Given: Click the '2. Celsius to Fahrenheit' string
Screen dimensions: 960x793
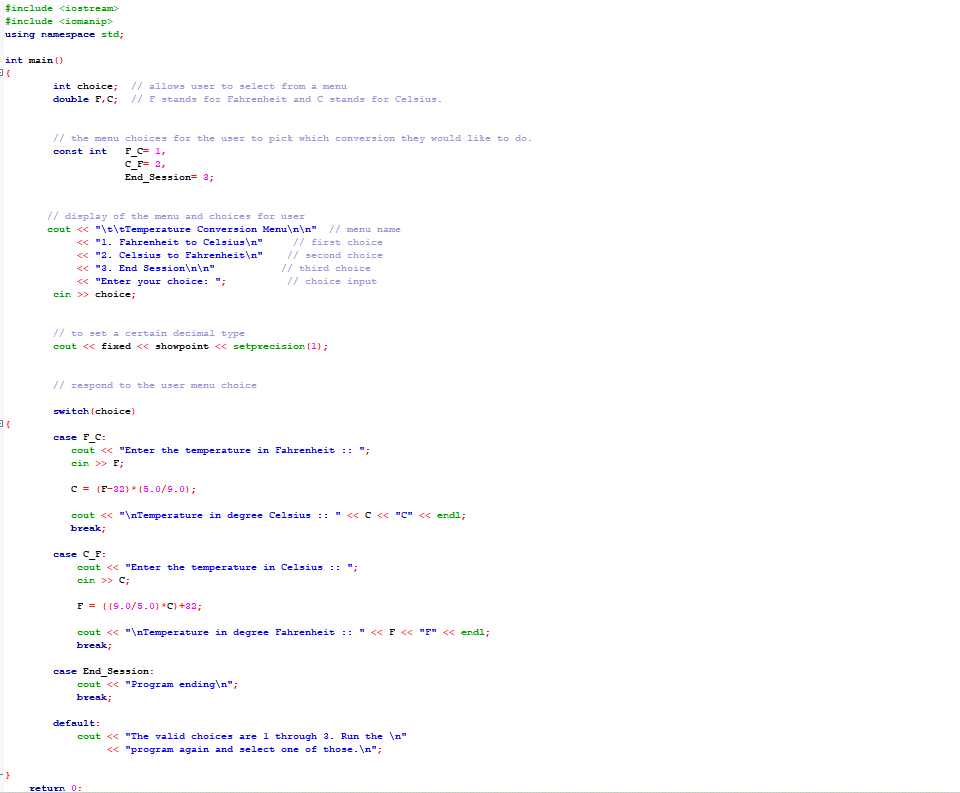Looking at the screenshot, I should (179, 255).
